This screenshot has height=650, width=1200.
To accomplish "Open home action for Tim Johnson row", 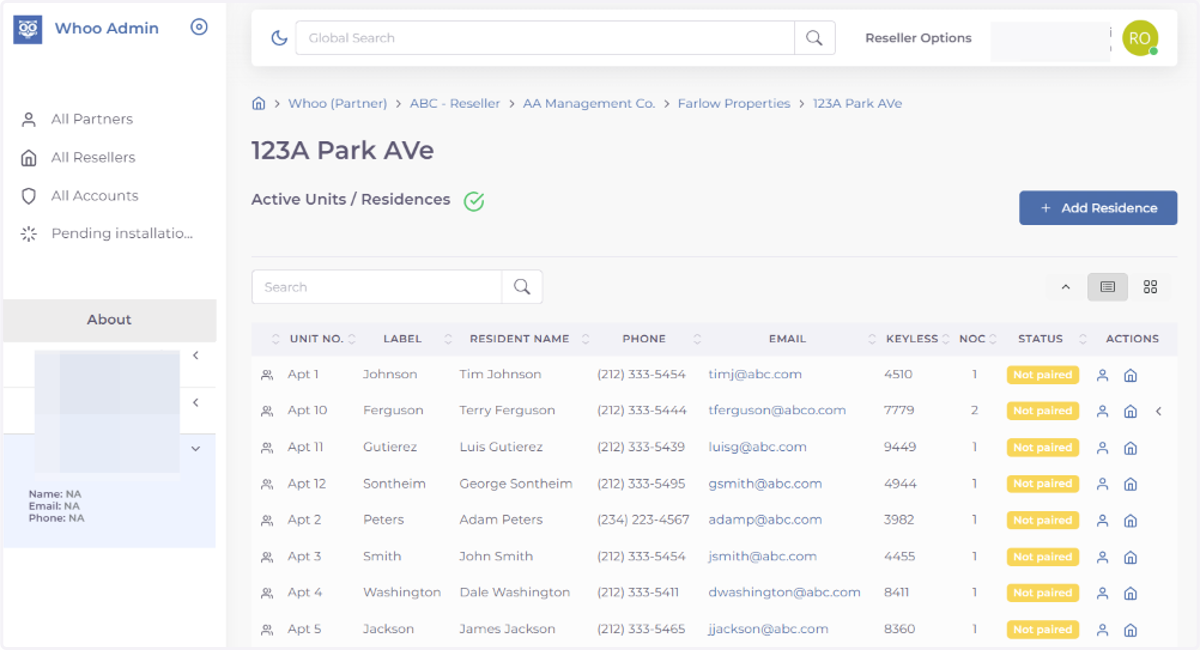I will 1131,375.
